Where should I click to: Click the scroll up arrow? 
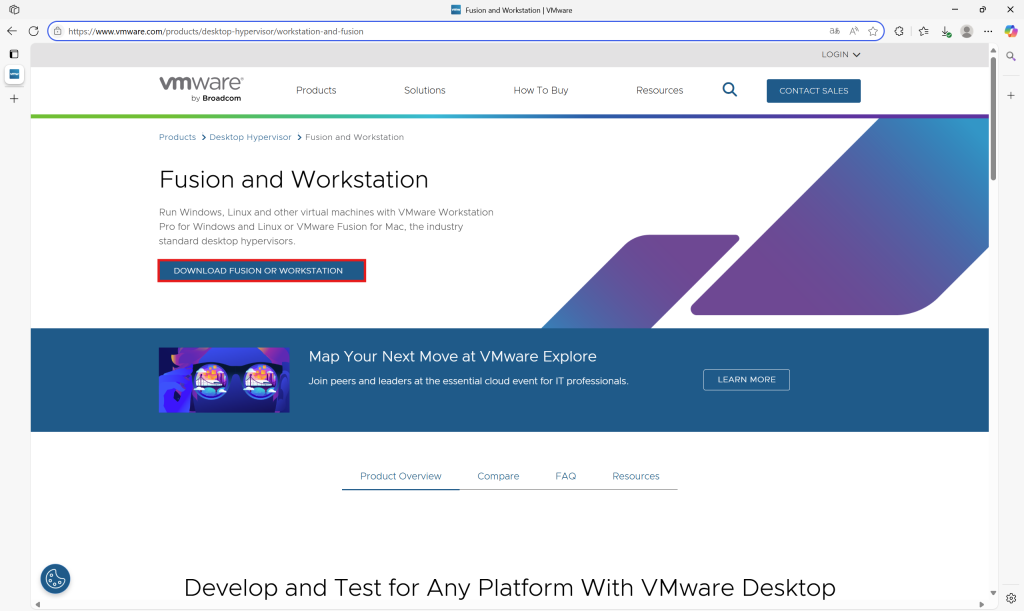click(x=993, y=50)
